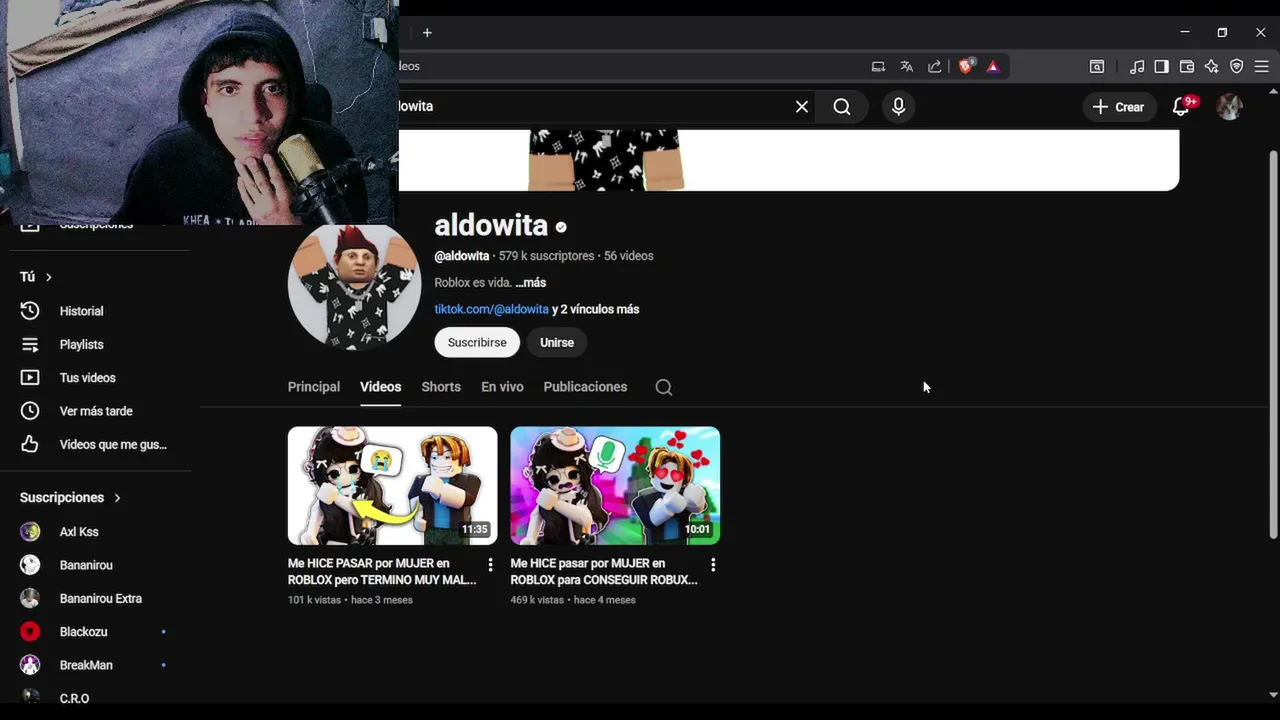
Task: Toggle the browser sidebar panel icon
Action: click(1161, 67)
